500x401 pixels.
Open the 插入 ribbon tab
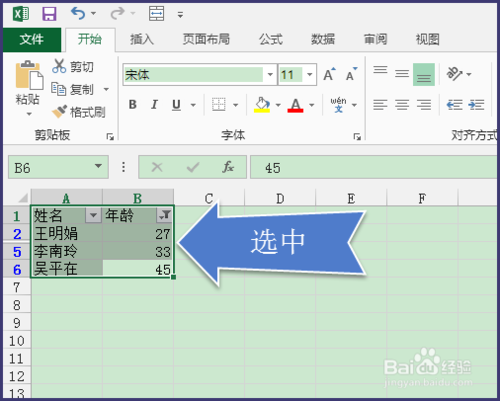click(142, 39)
